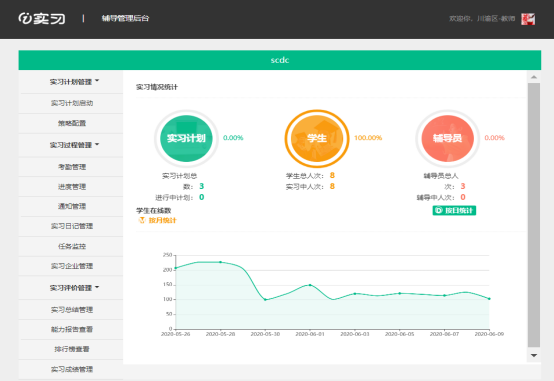Open 排行榜查看 in sidebar

71,349
